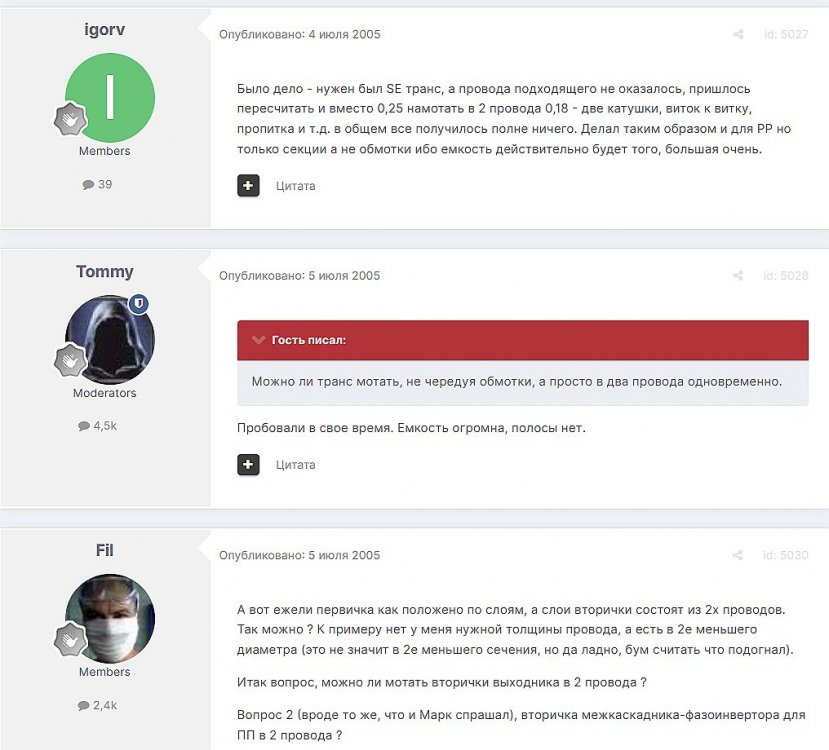Open the 'Гость писал:' quote header

point(309,340)
